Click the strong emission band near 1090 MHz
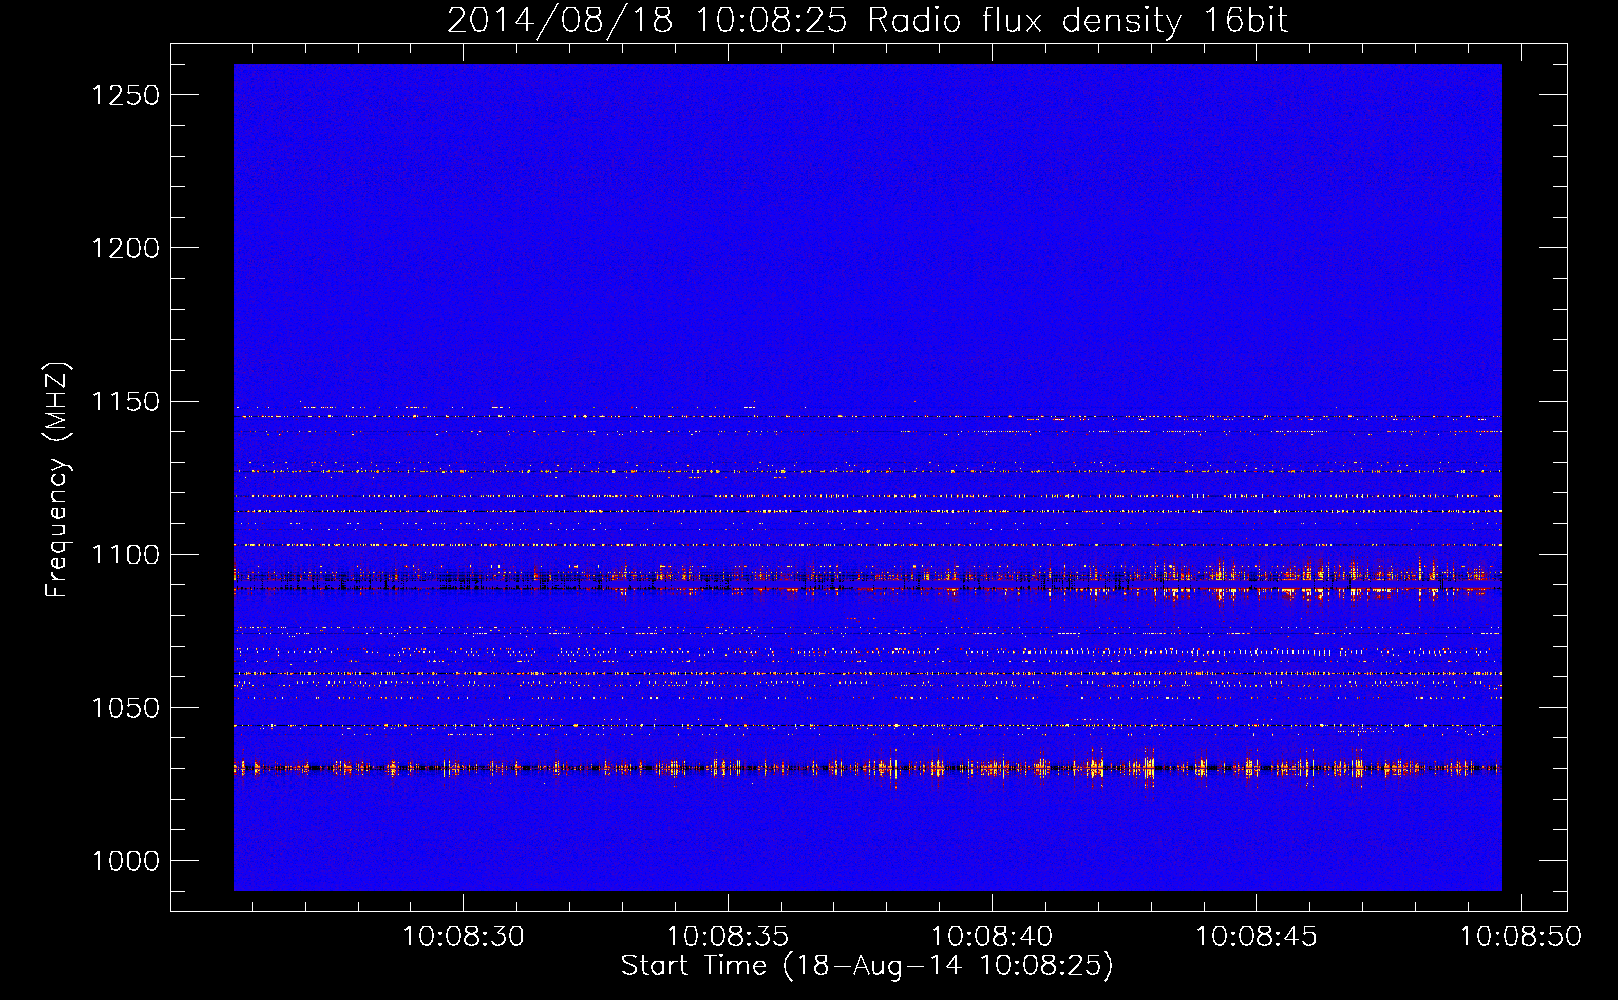 pyautogui.click(x=868, y=580)
